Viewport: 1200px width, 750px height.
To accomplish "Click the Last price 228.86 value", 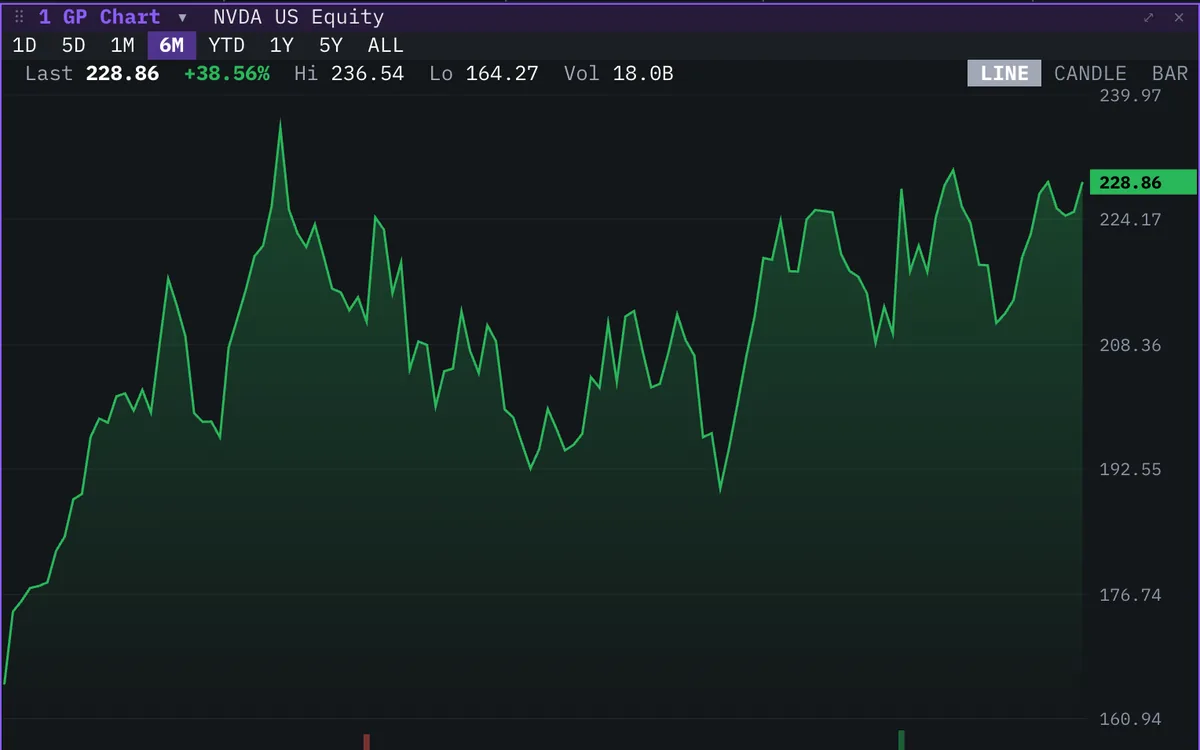I will coord(122,73).
